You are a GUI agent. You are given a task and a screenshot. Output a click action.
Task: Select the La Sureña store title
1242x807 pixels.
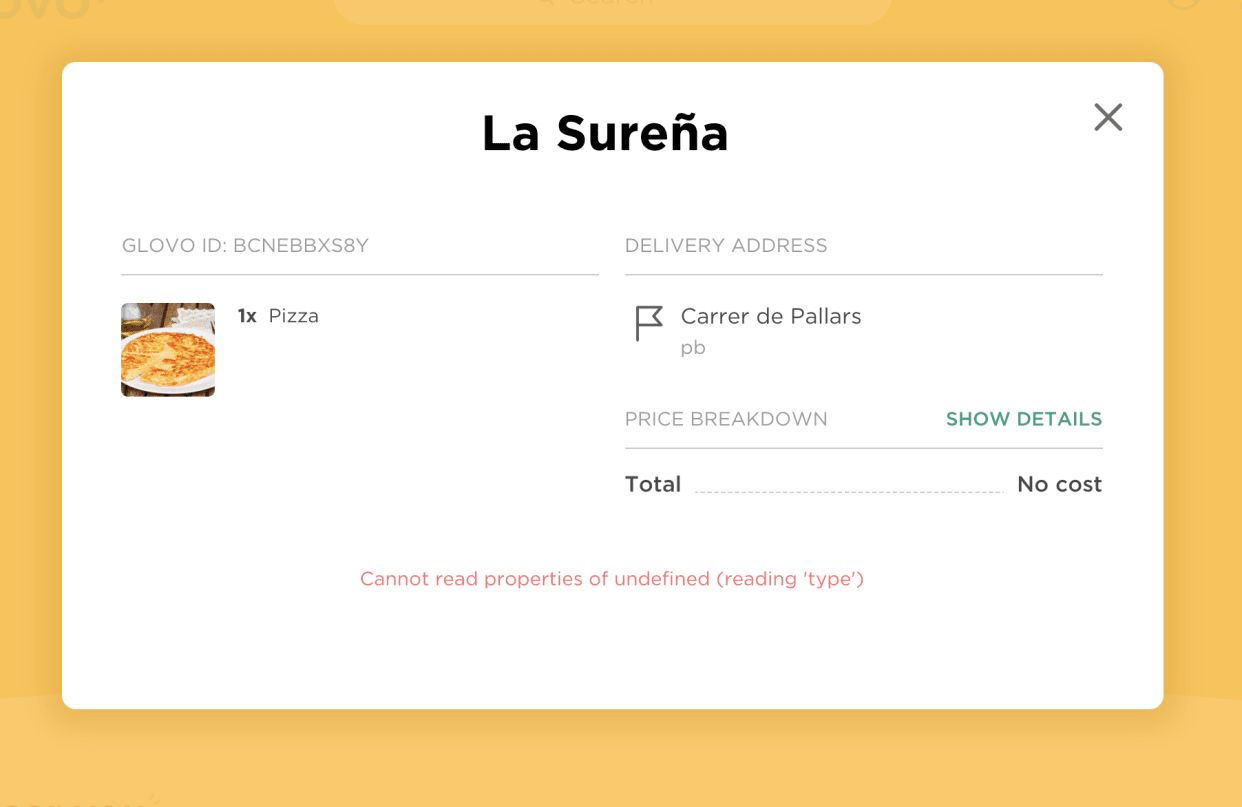(605, 133)
